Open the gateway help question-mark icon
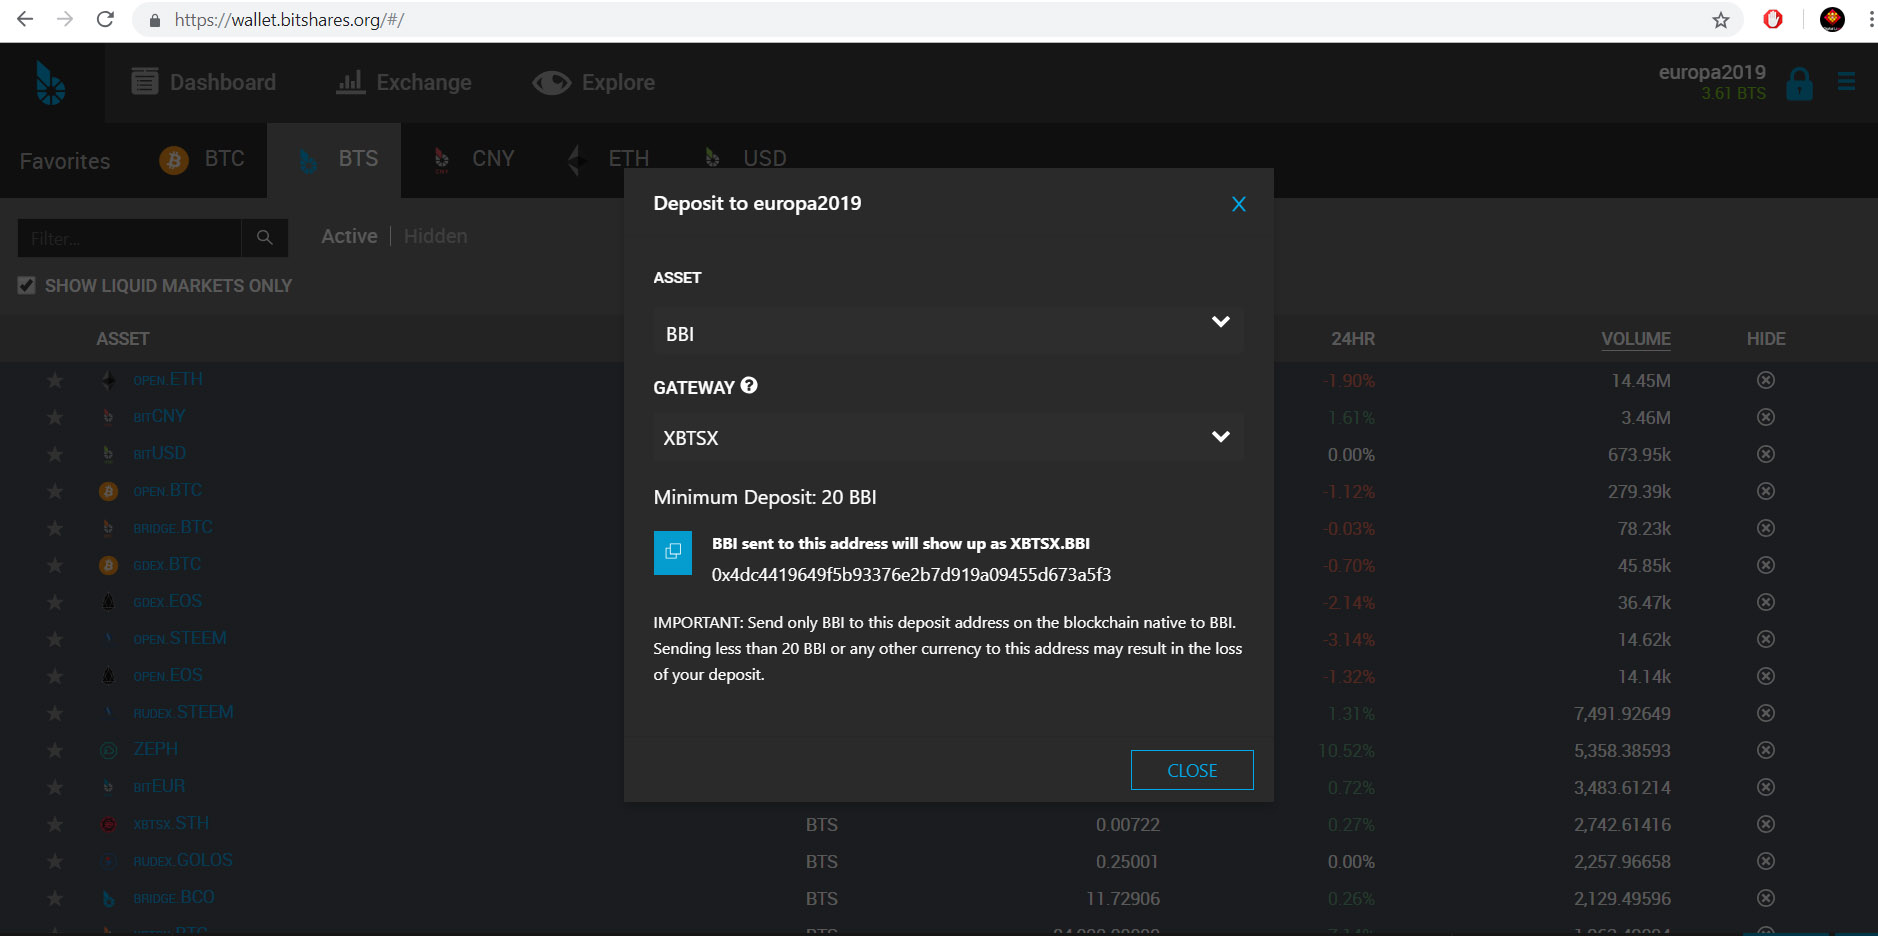The height and width of the screenshot is (936, 1878). [x=749, y=385]
